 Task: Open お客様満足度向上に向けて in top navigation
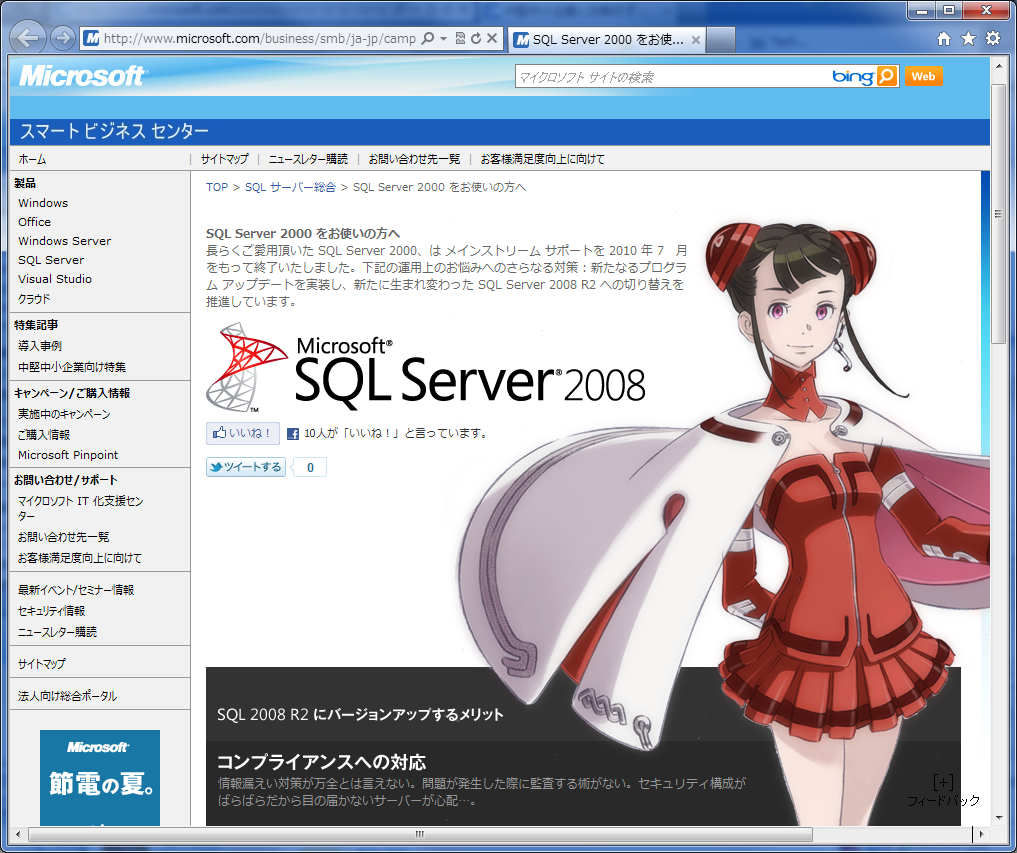click(x=542, y=159)
